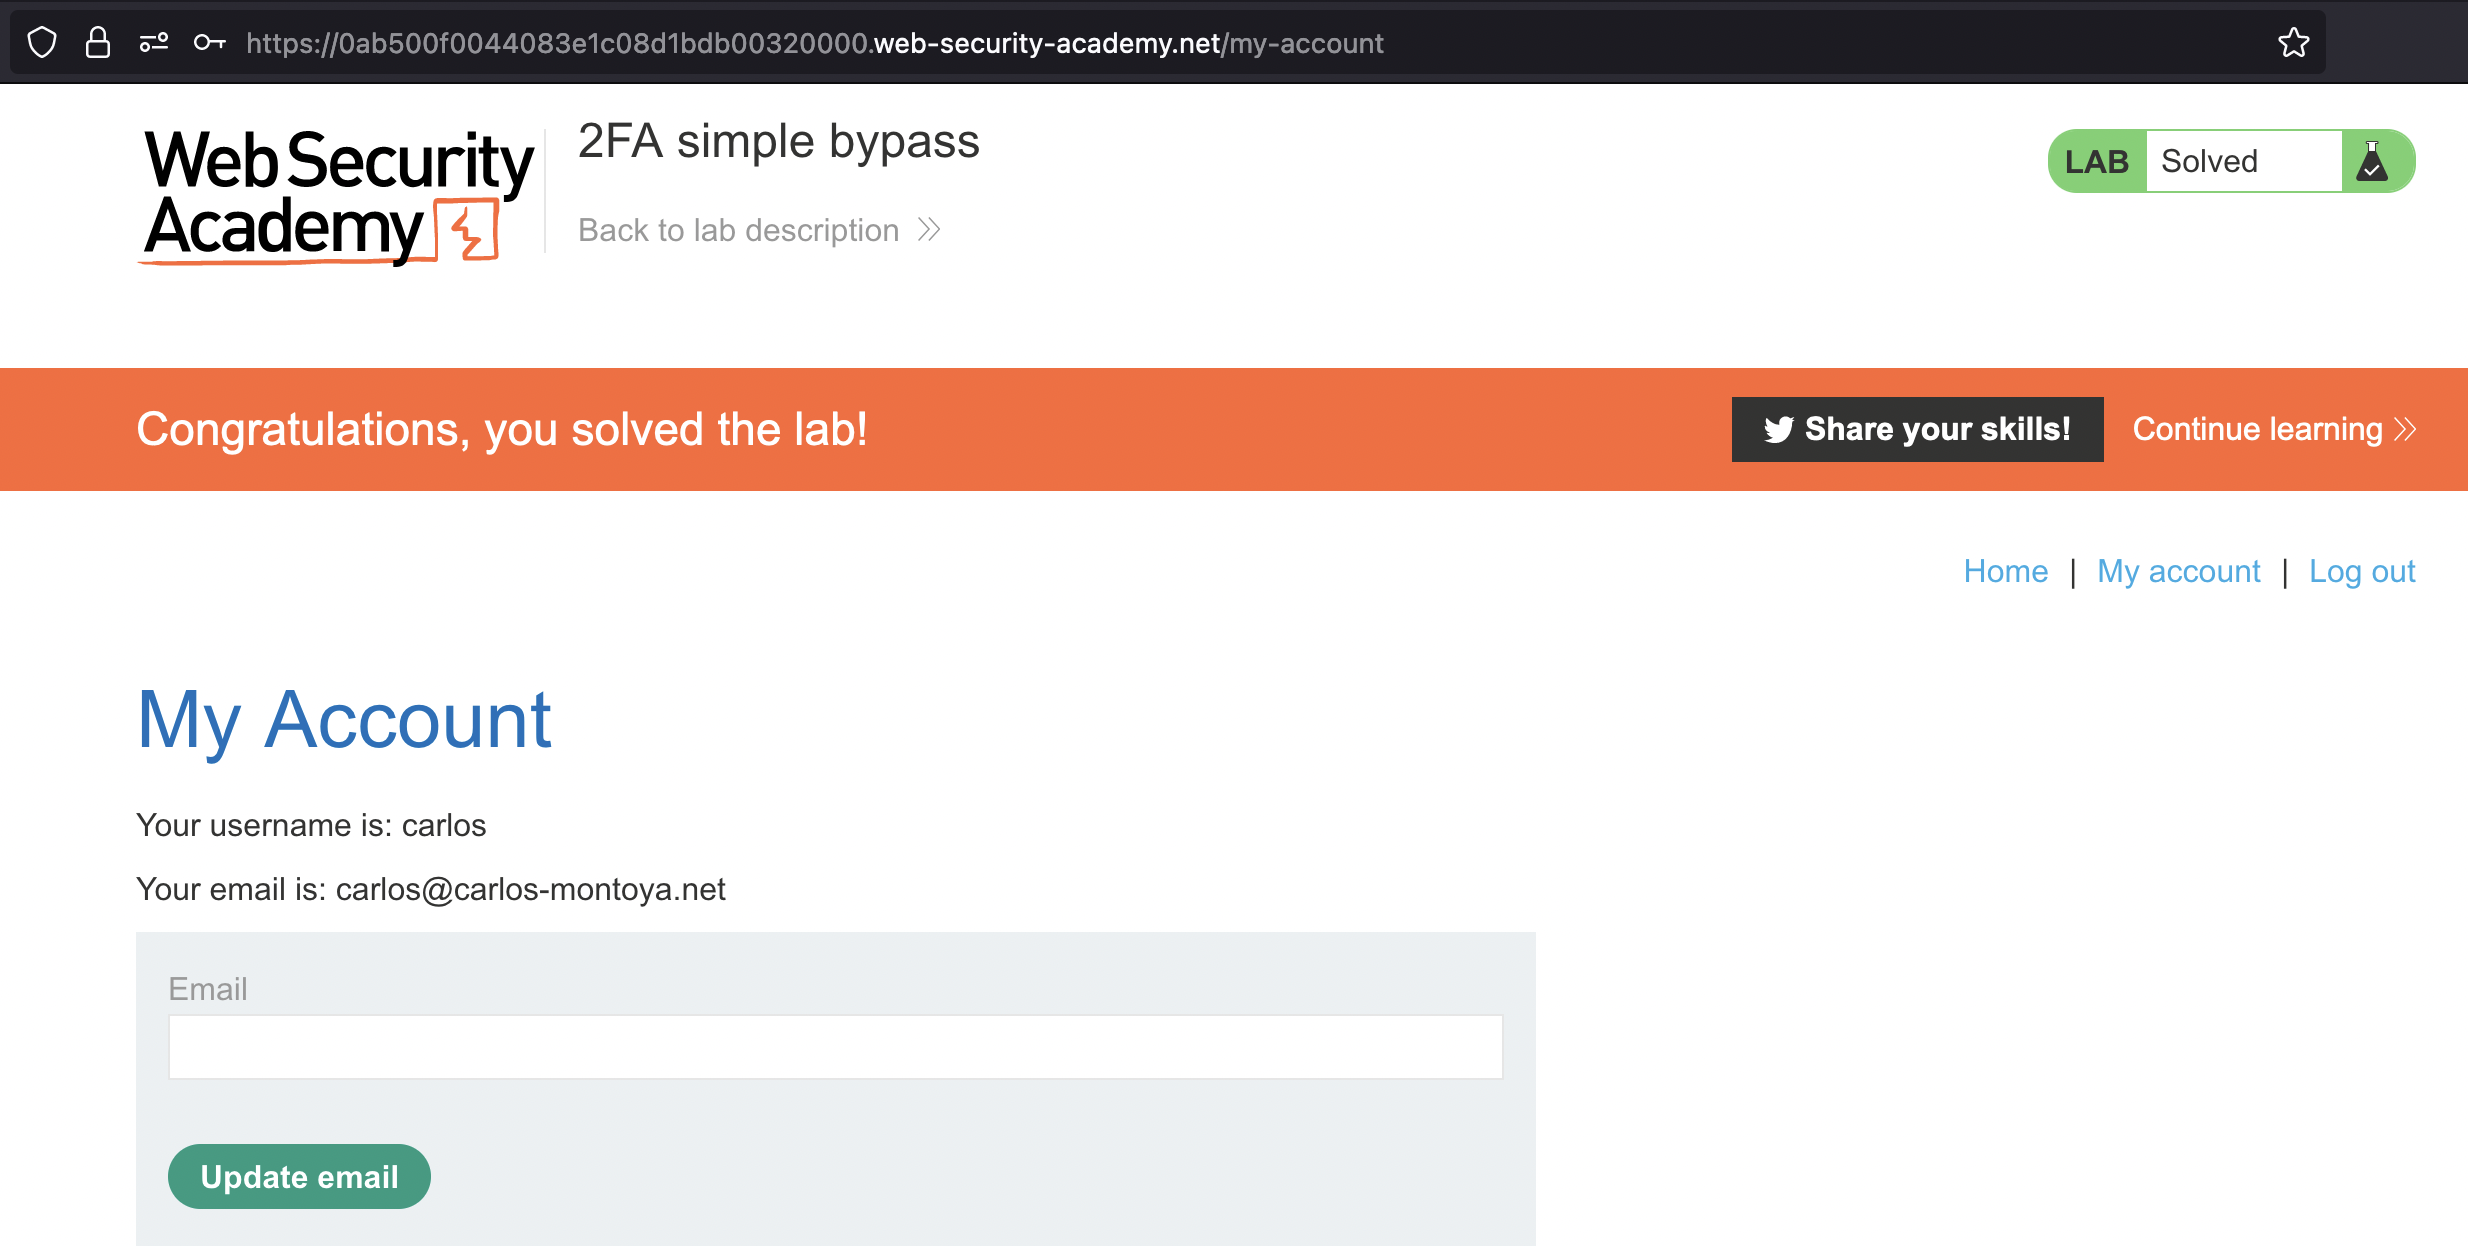This screenshot has width=2468, height=1246.
Task: Open the site permissions icon in address bar
Action: [153, 43]
